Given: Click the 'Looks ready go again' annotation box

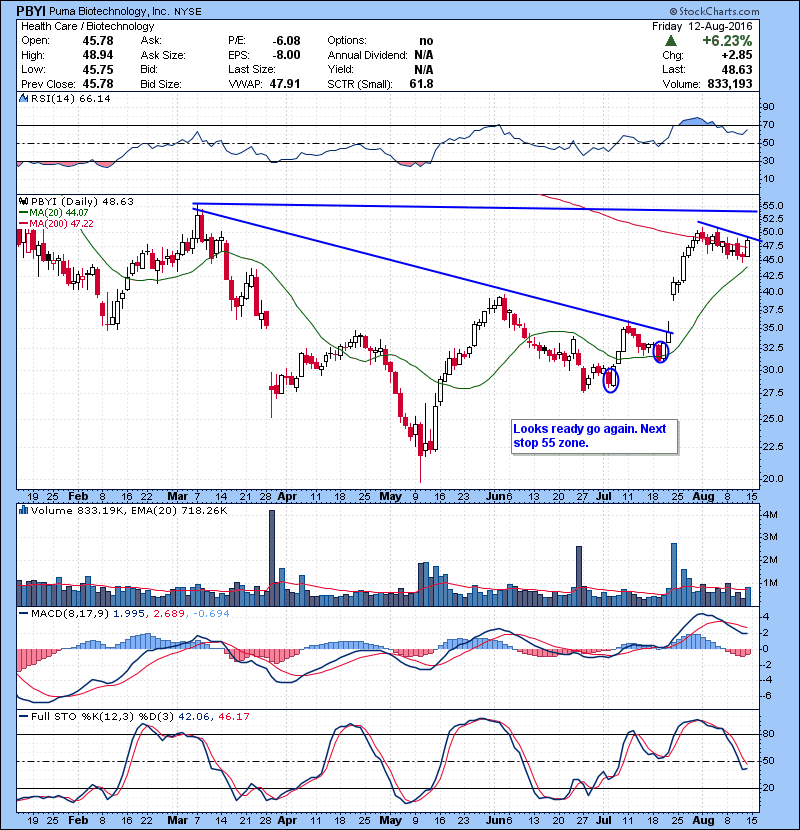Looking at the screenshot, I should click(x=595, y=436).
